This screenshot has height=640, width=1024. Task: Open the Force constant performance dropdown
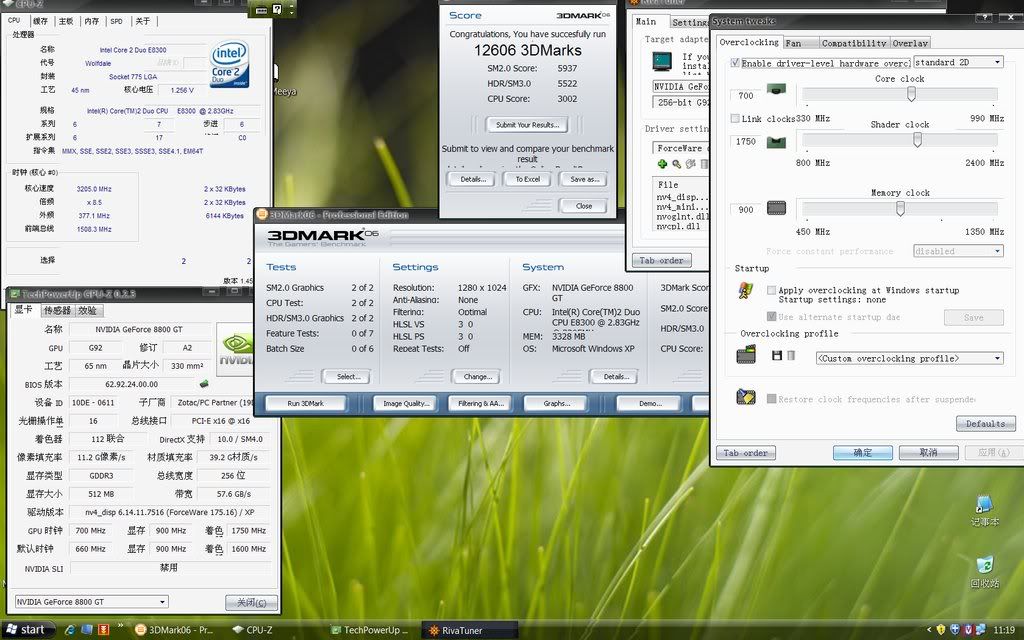click(x=958, y=251)
